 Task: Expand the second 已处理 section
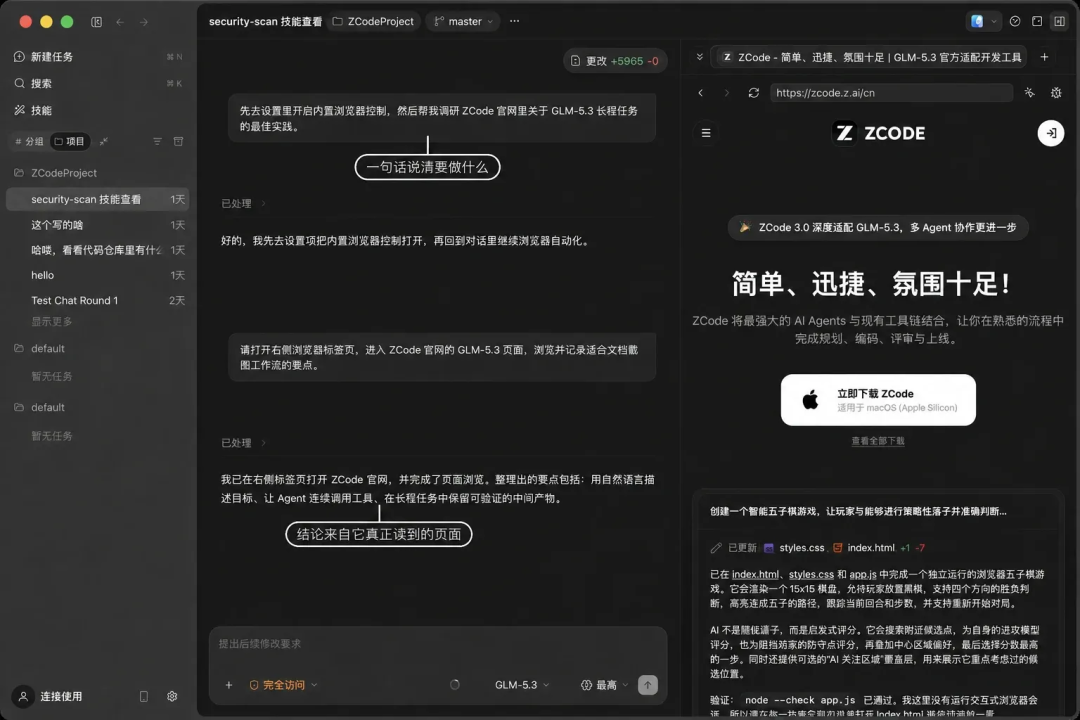click(243, 443)
